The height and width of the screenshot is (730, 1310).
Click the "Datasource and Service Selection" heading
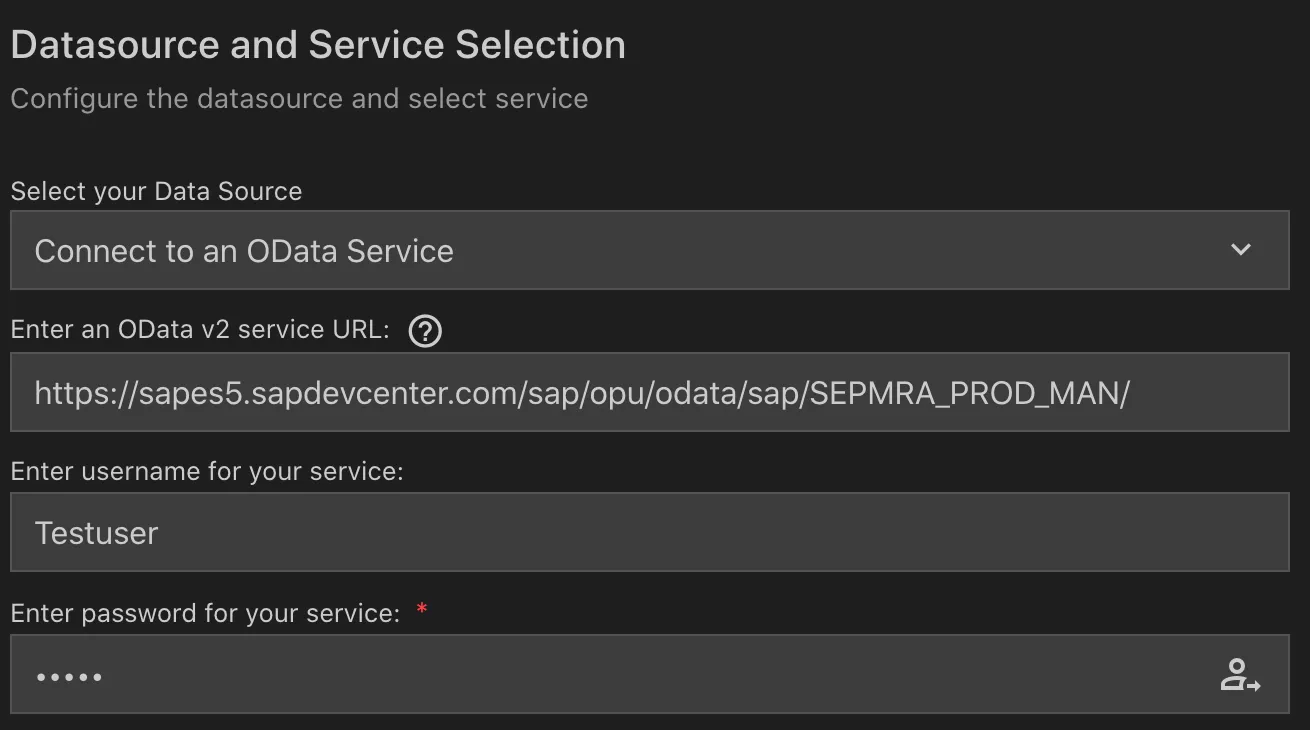coord(318,45)
